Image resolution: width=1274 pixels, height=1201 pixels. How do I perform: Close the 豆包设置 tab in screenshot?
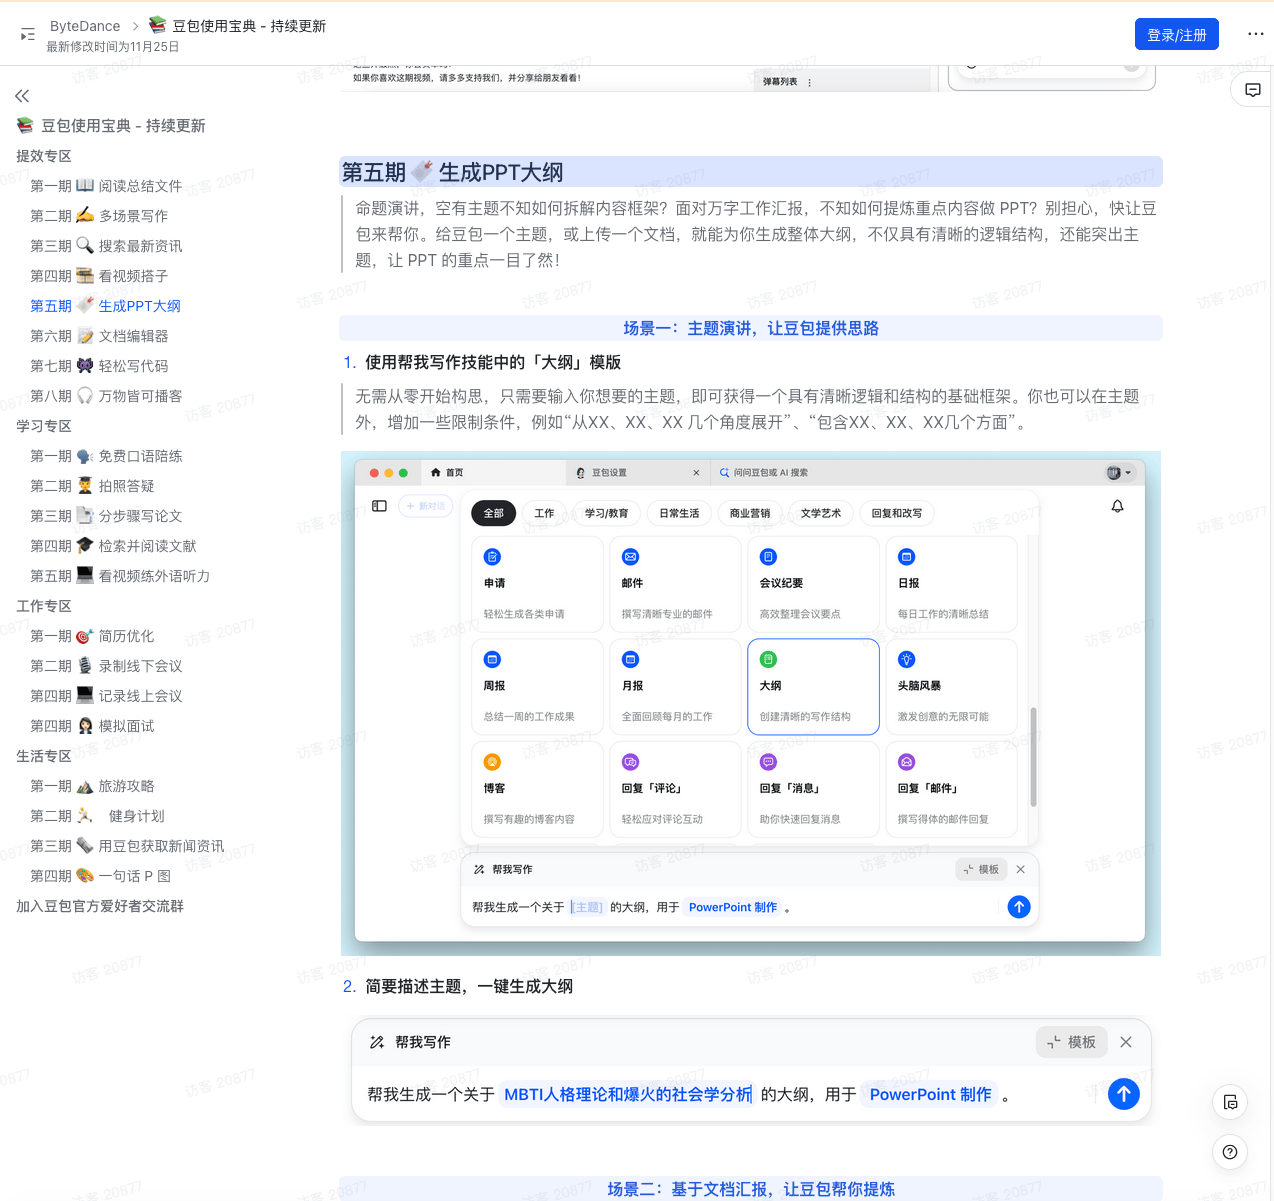697,473
